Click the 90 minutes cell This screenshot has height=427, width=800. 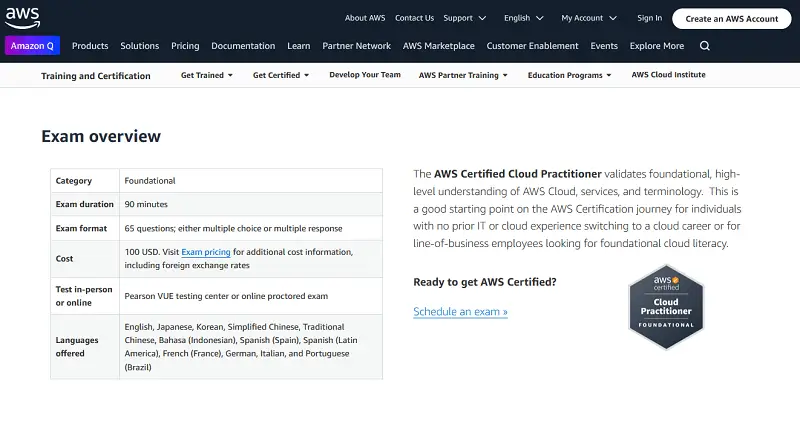pos(251,204)
